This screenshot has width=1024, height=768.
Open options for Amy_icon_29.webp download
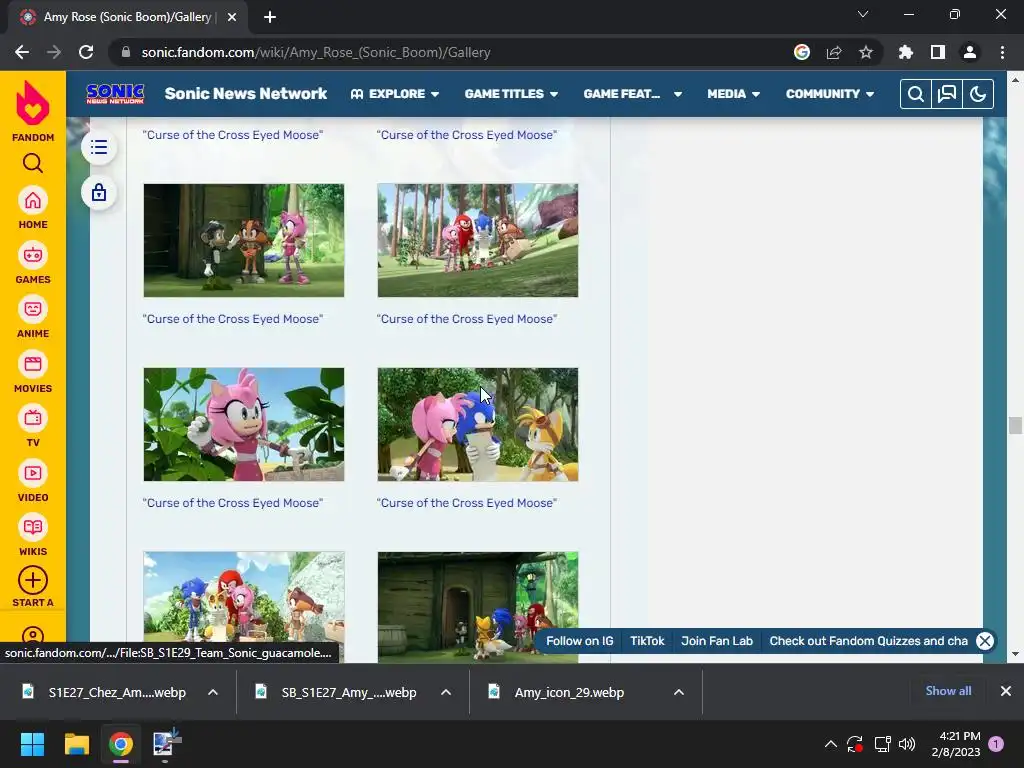point(679,692)
